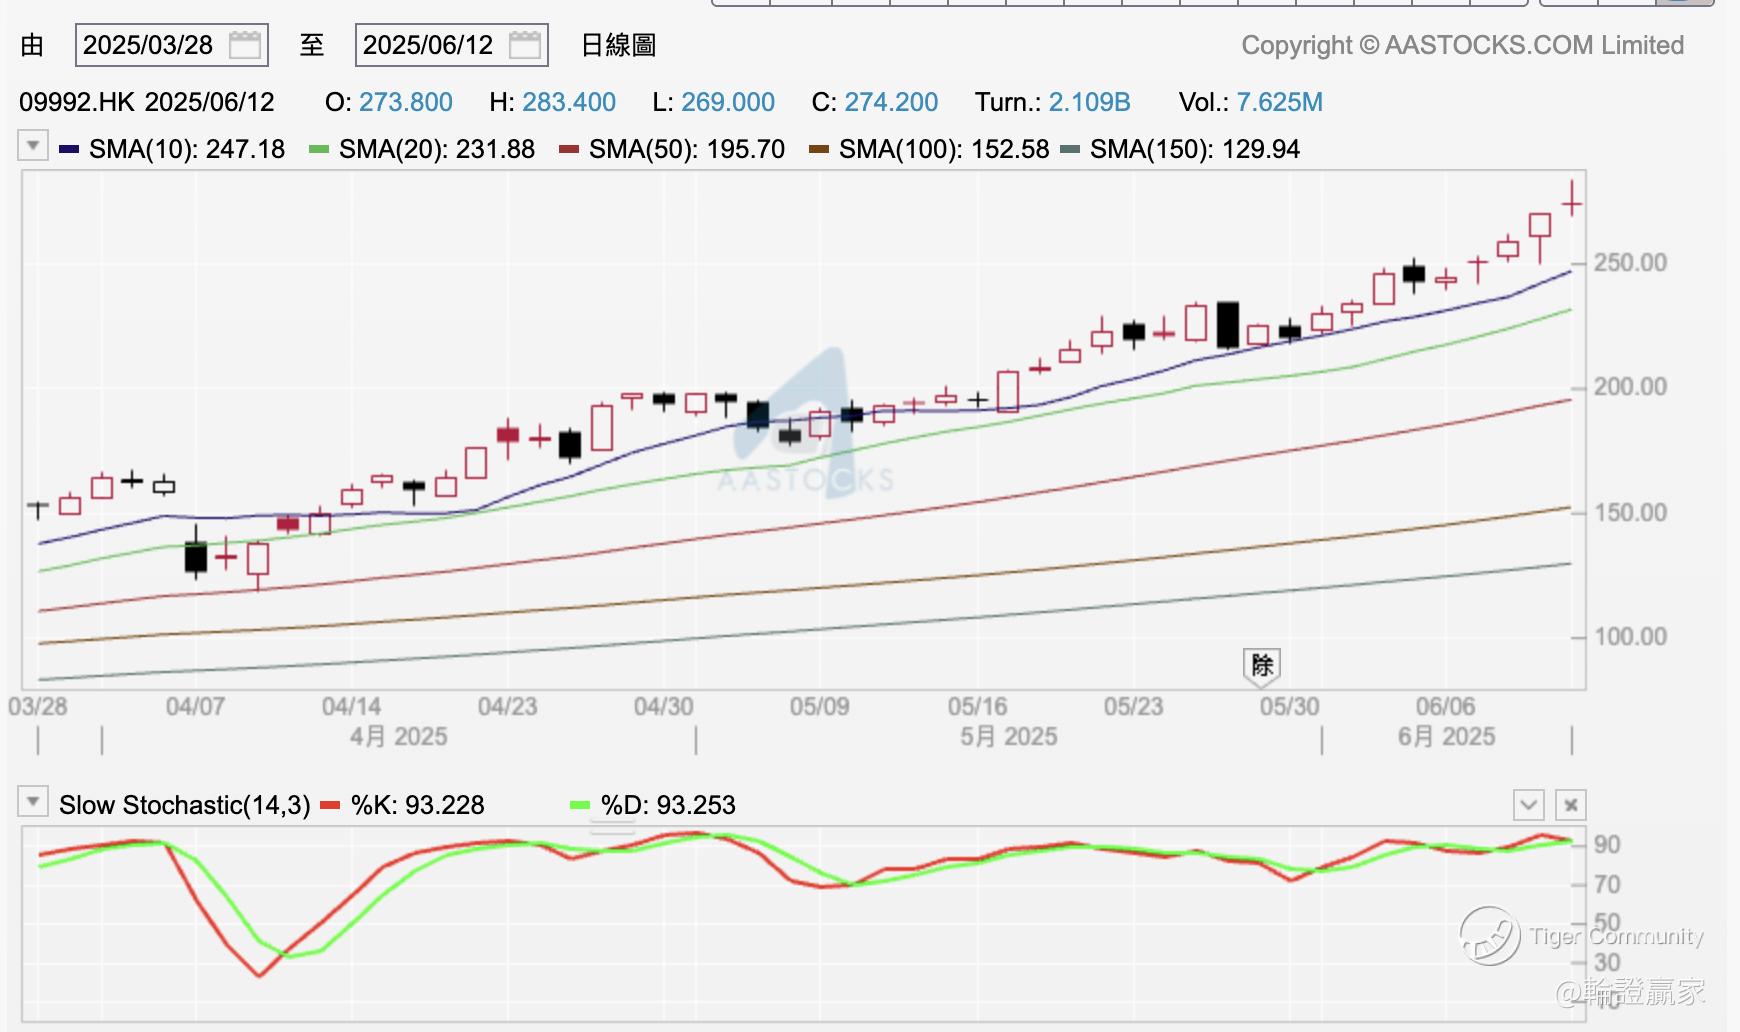Click the 日線圖 daily chart label
This screenshot has height=1032, width=1740.
(618, 45)
